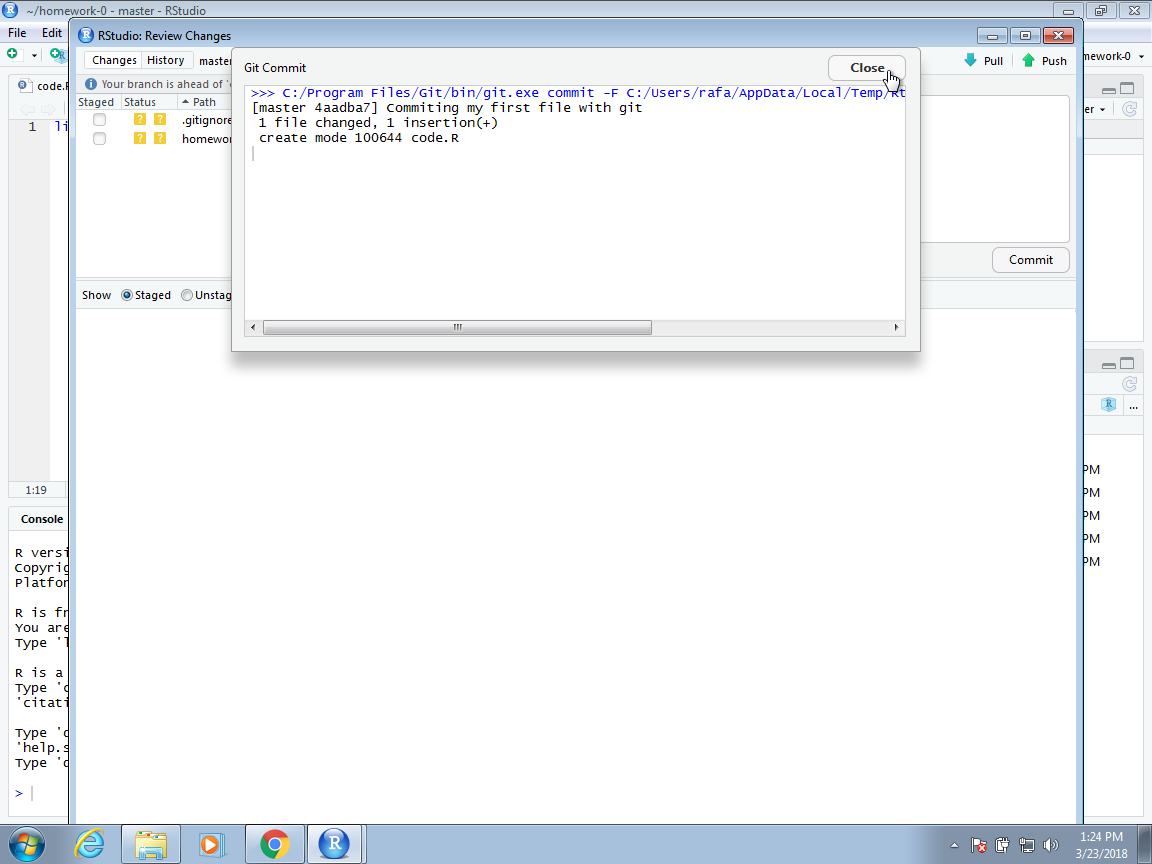The width and height of the screenshot is (1152, 864).
Task: Click the Status column header
Action: [x=149, y=102]
